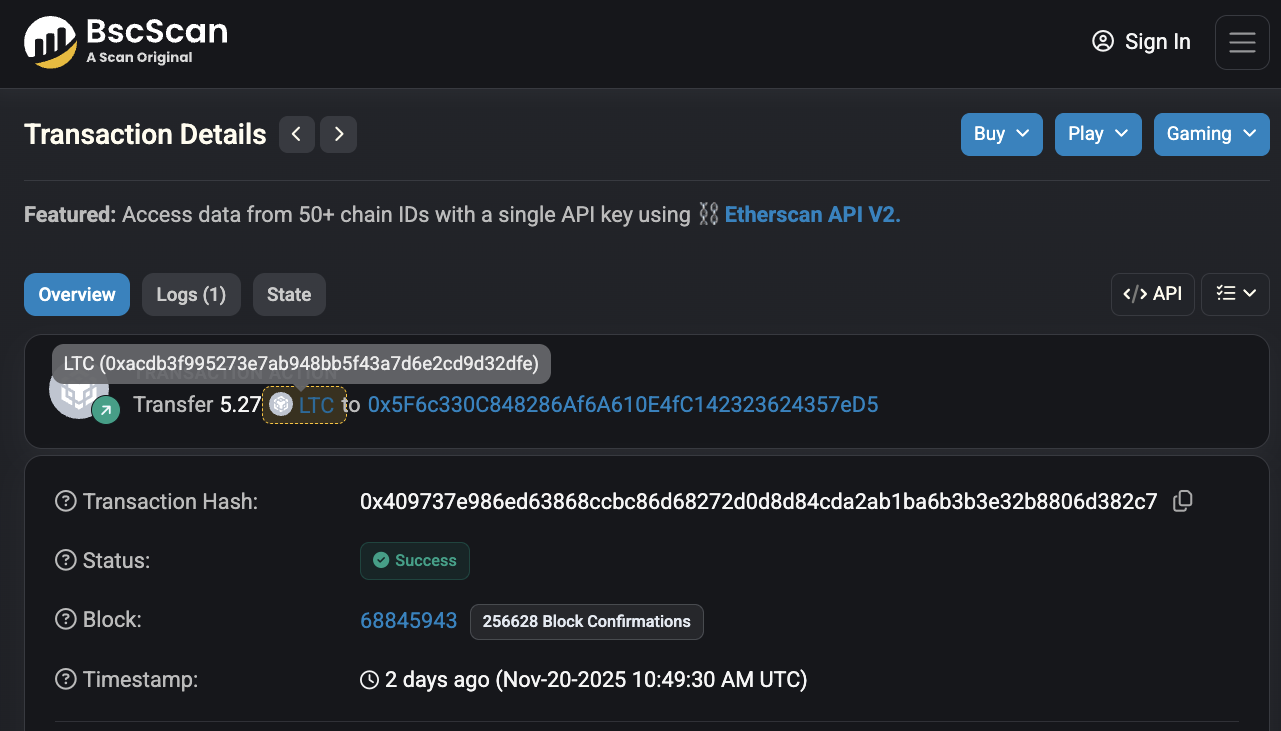Screen dimensions: 1281x731
Task: Expand the Buy dropdown
Action: [1002, 134]
